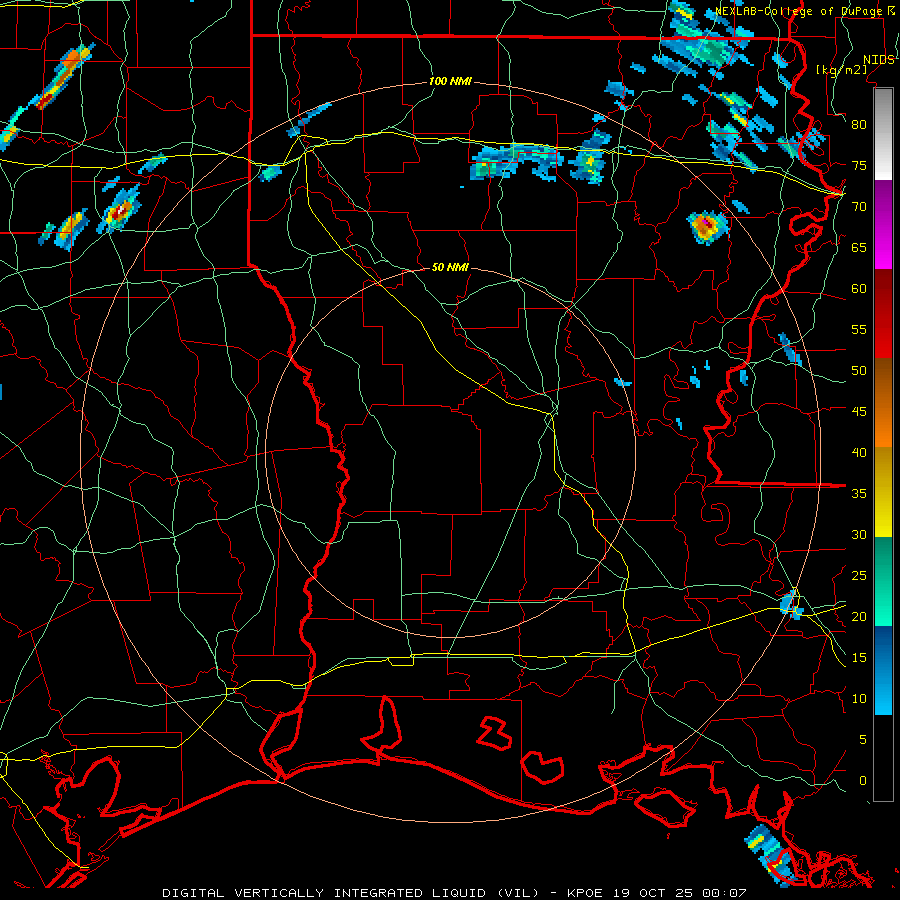Screen dimensions: 900x900
Task: Pick the orange-brown segment of the VIL color bar
Action: coord(883,403)
